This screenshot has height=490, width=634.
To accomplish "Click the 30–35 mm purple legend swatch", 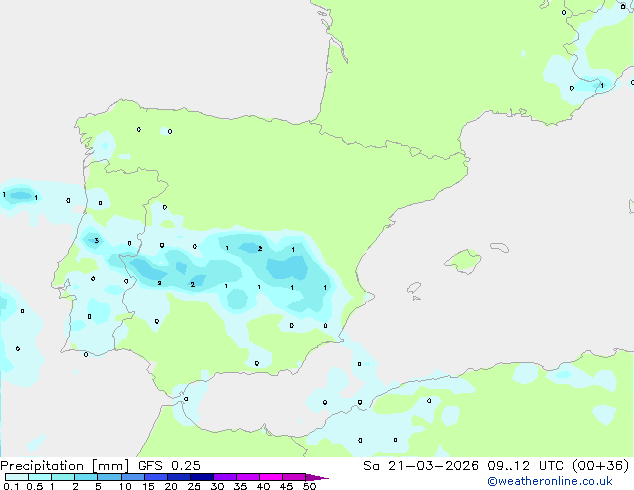I will point(225,477).
